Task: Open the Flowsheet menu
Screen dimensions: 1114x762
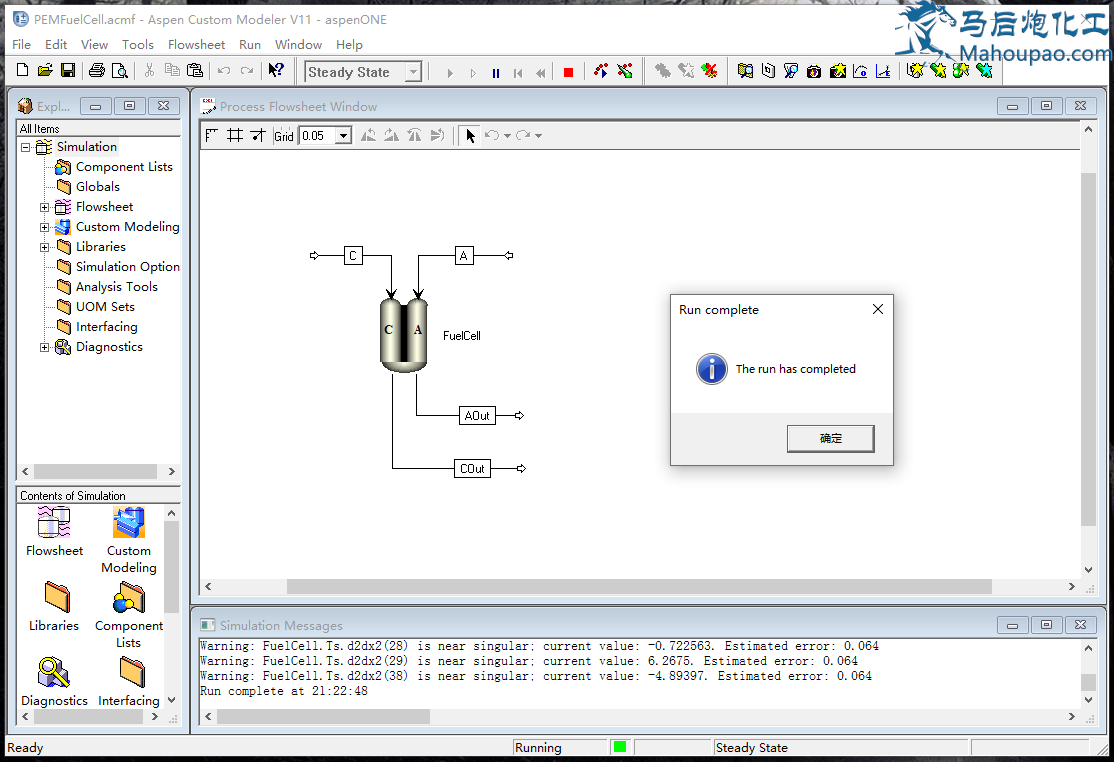Action: [196, 45]
